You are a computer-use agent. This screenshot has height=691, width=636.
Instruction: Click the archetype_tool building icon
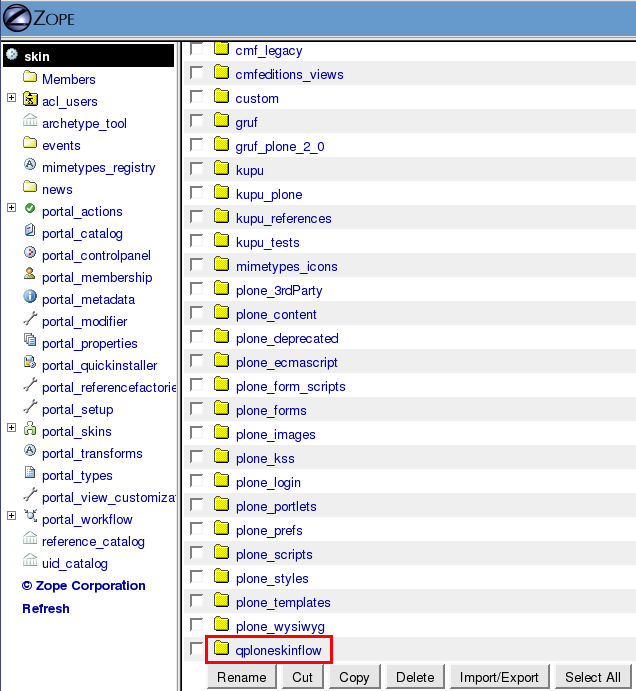(x=30, y=120)
